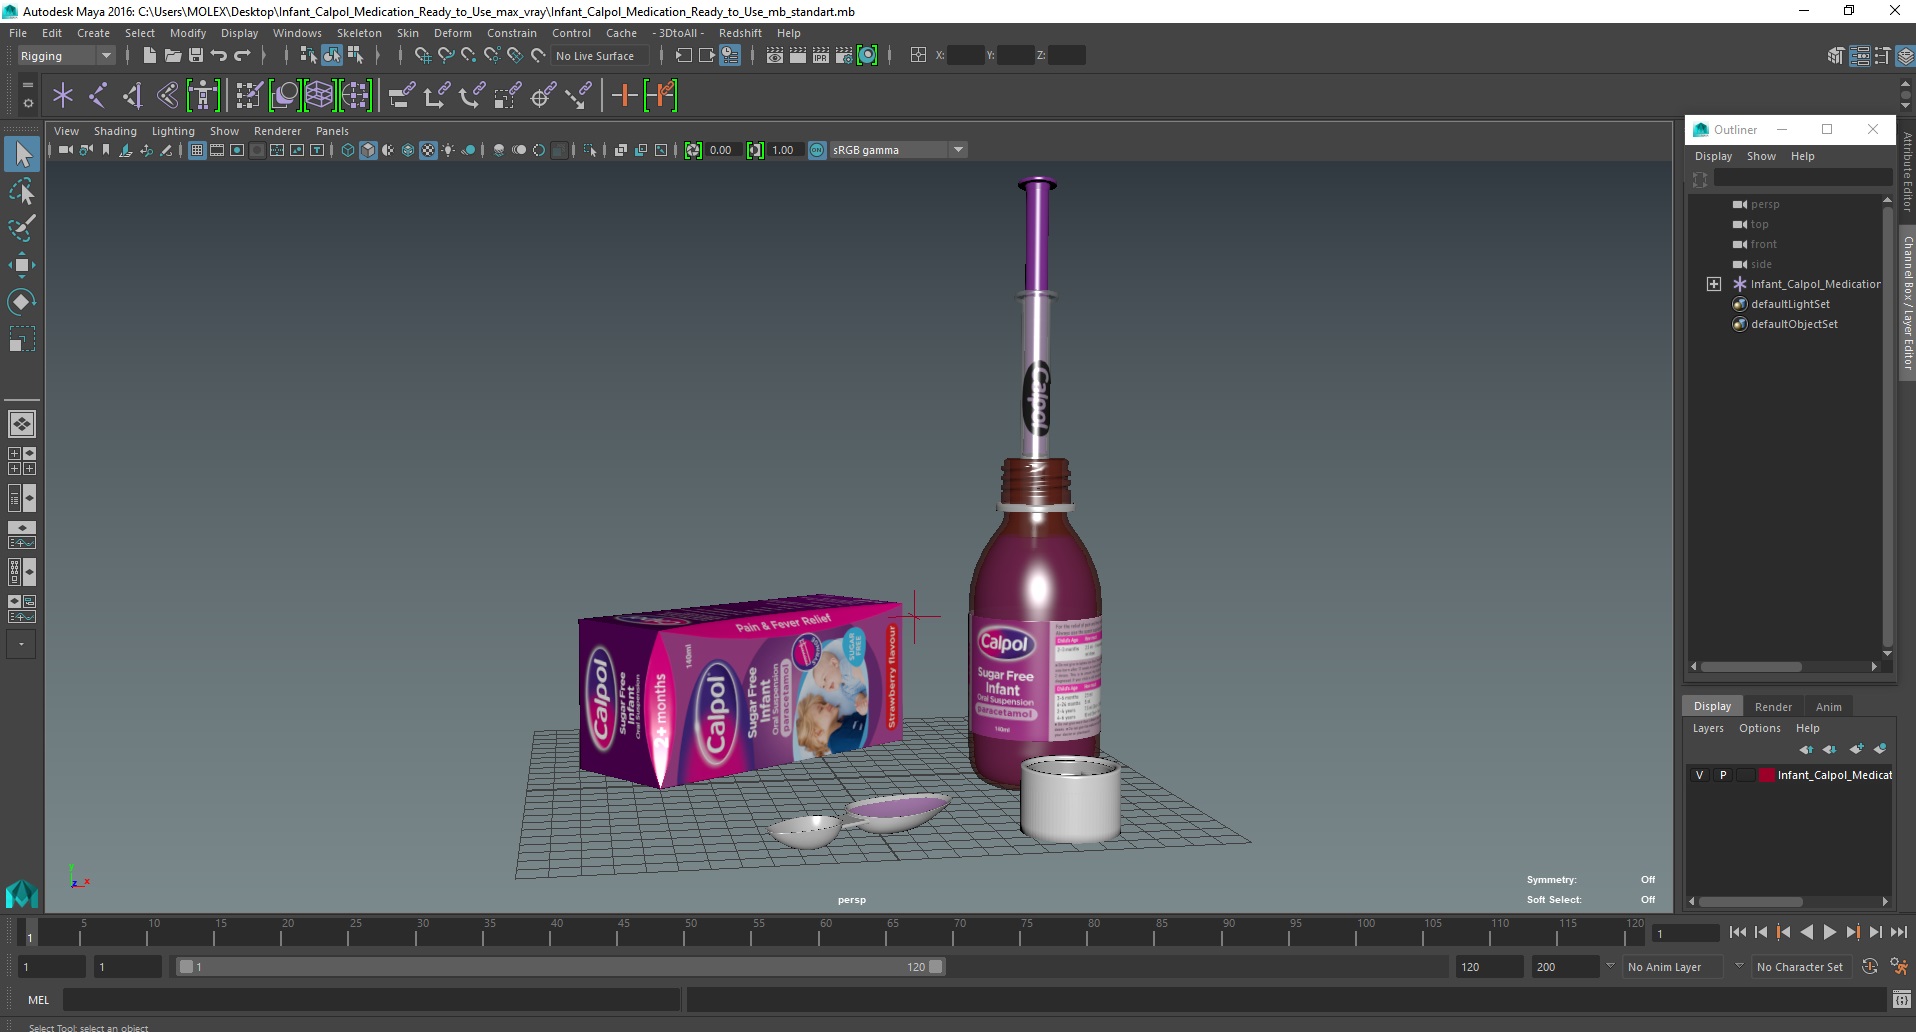
Task: Toggle snap to grids
Action: tap(422, 56)
